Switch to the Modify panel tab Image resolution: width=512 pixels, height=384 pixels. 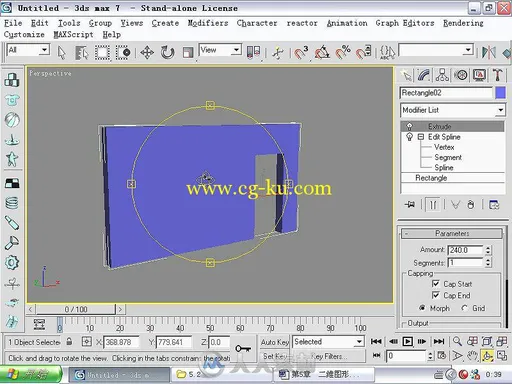pyautogui.click(x=424, y=75)
